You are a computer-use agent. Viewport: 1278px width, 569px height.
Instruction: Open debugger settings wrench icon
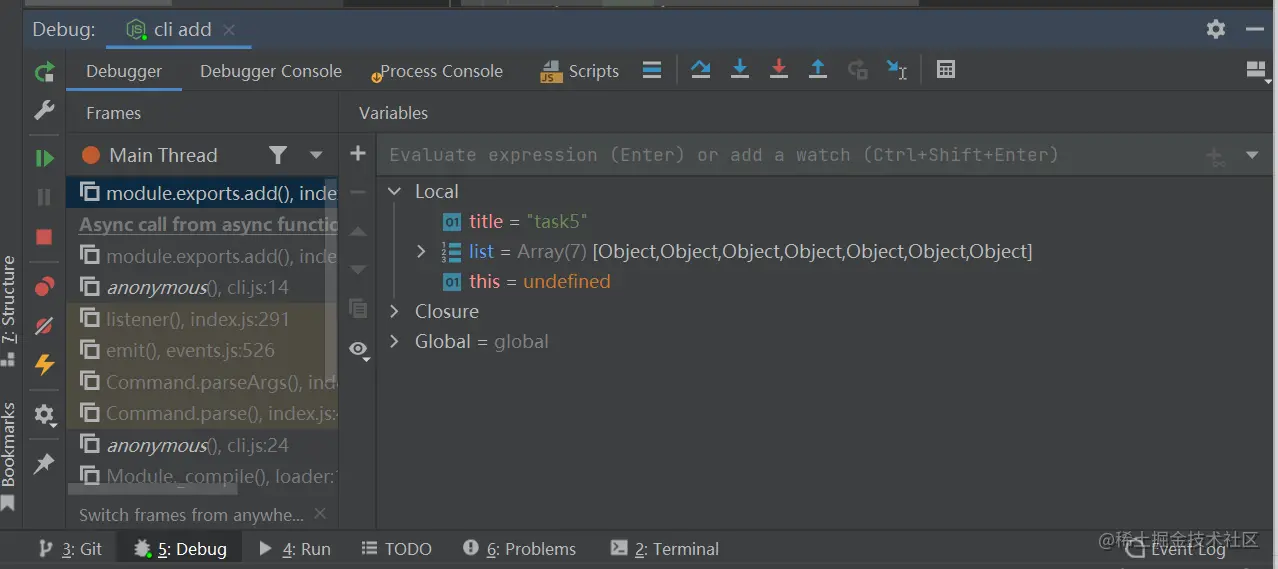coord(44,110)
